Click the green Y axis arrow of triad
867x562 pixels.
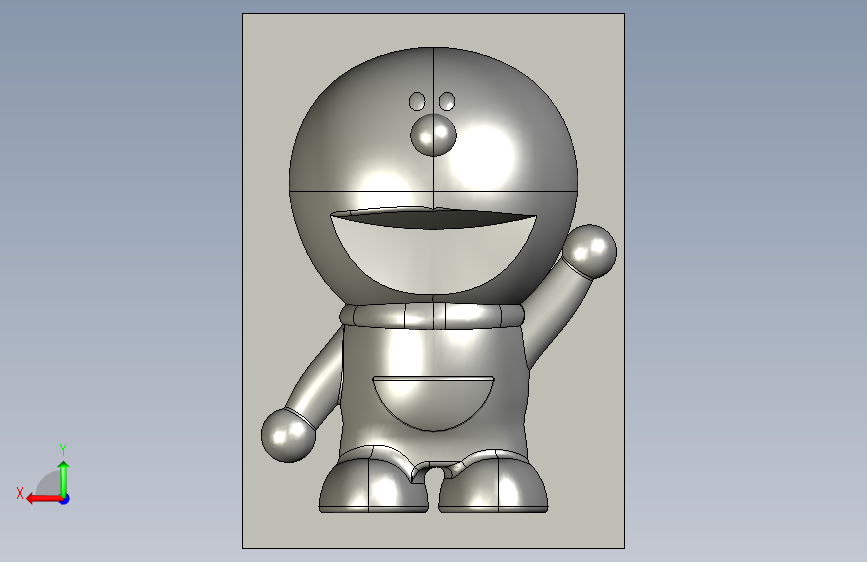64,479
